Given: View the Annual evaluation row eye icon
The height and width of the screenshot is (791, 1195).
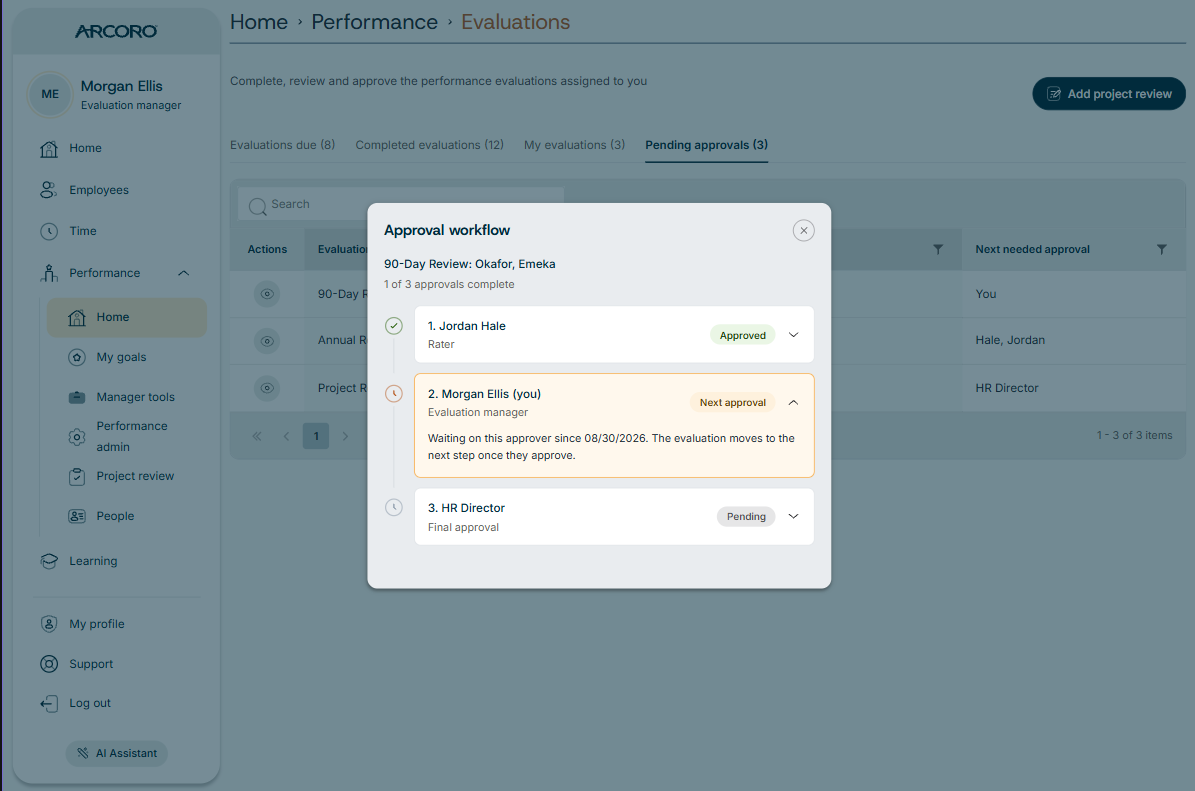Looking at the screenshot, I should (267, 341).
